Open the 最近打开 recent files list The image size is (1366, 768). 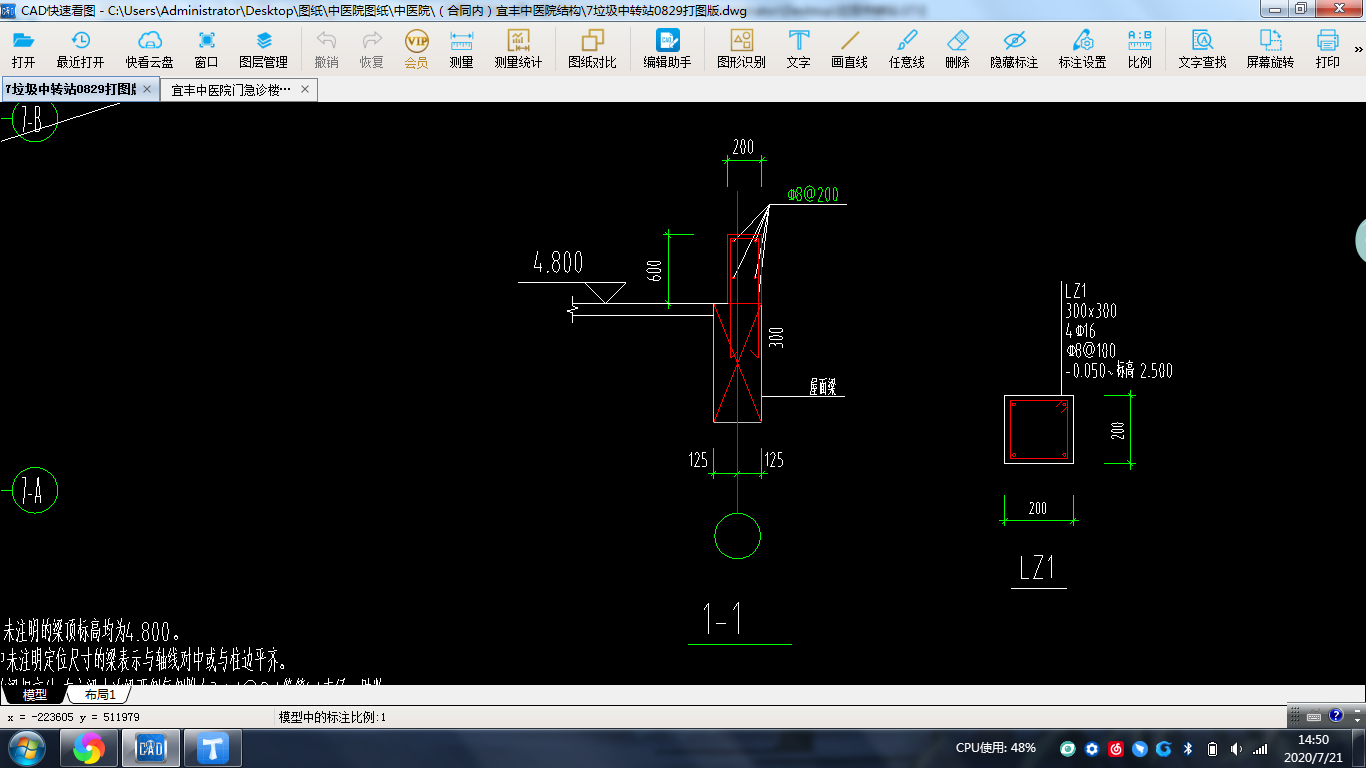click(x=80, y=49)
